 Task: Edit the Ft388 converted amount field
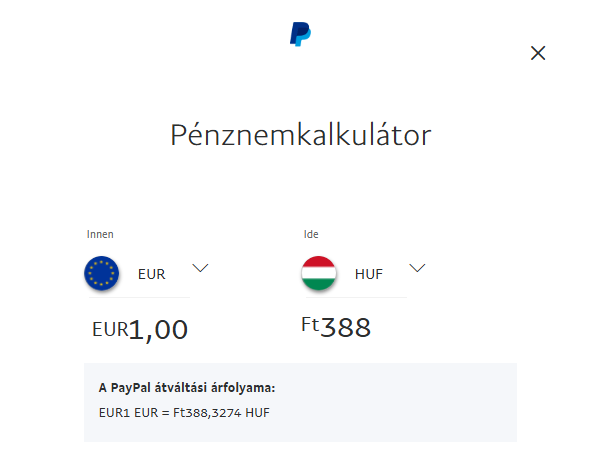pyautogui.click(x=336, y=327)
